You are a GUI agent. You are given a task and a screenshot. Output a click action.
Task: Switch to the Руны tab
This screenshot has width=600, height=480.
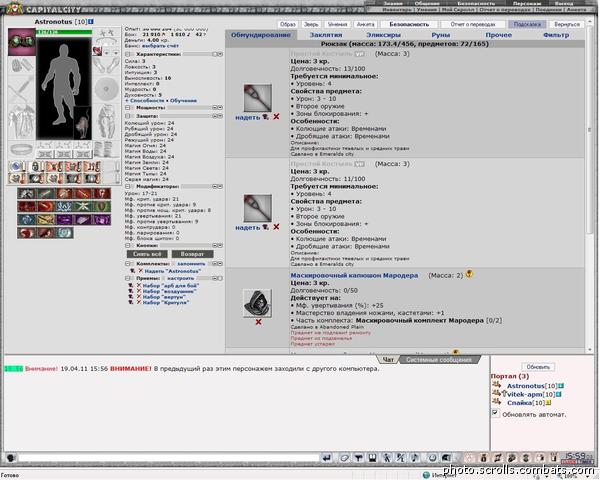(x=441, y=35)
